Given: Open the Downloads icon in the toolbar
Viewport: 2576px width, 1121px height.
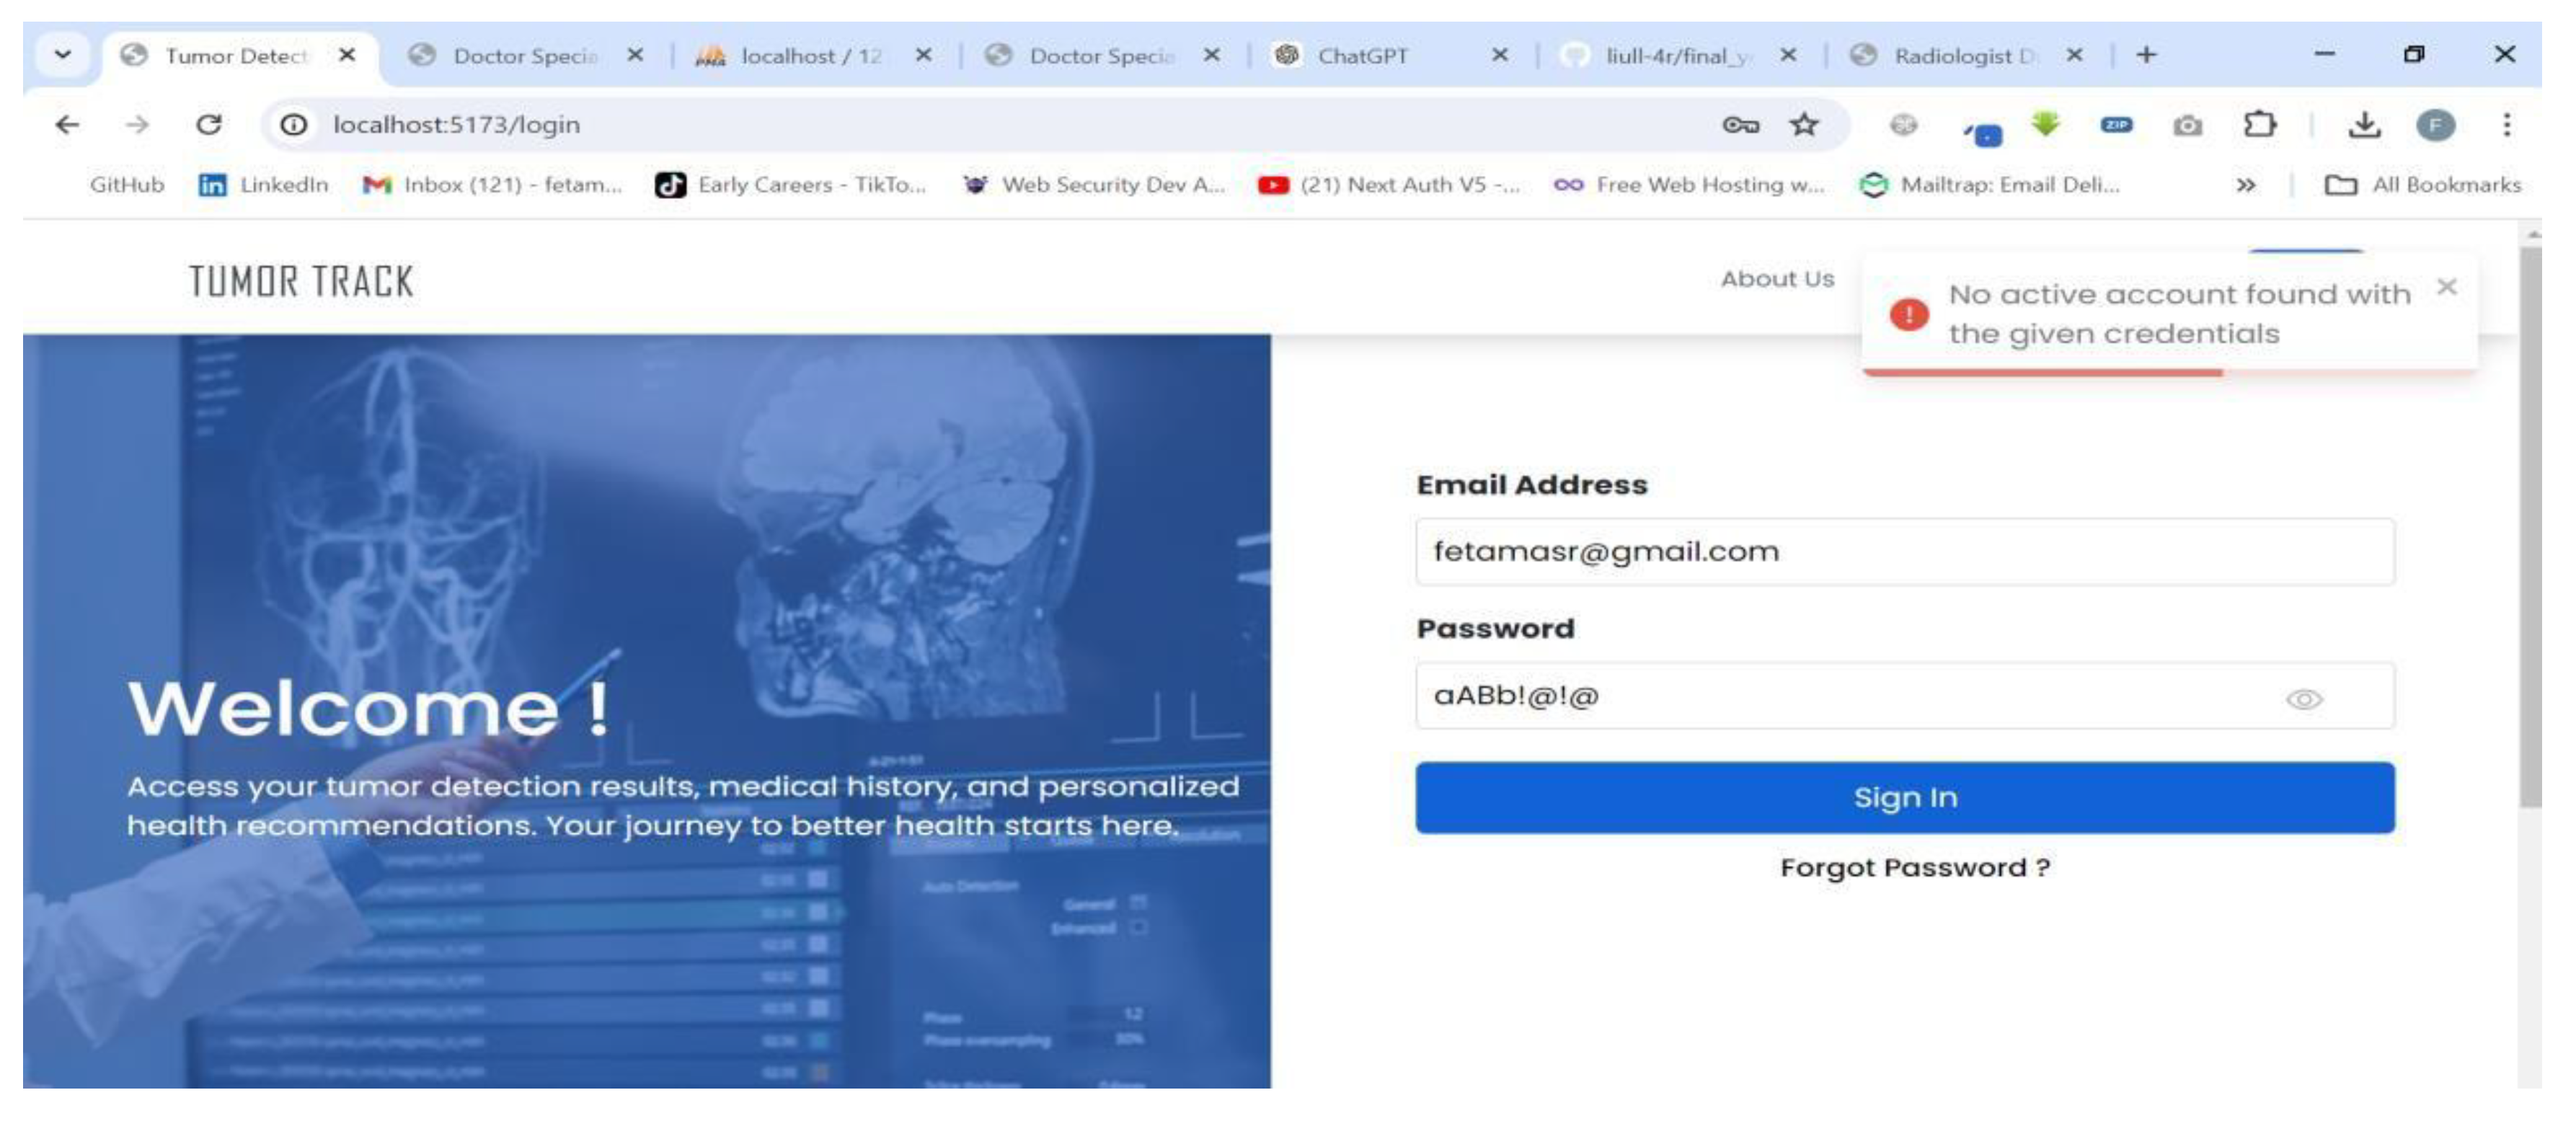Looking at the screenshot, I should click(2365, 126).
